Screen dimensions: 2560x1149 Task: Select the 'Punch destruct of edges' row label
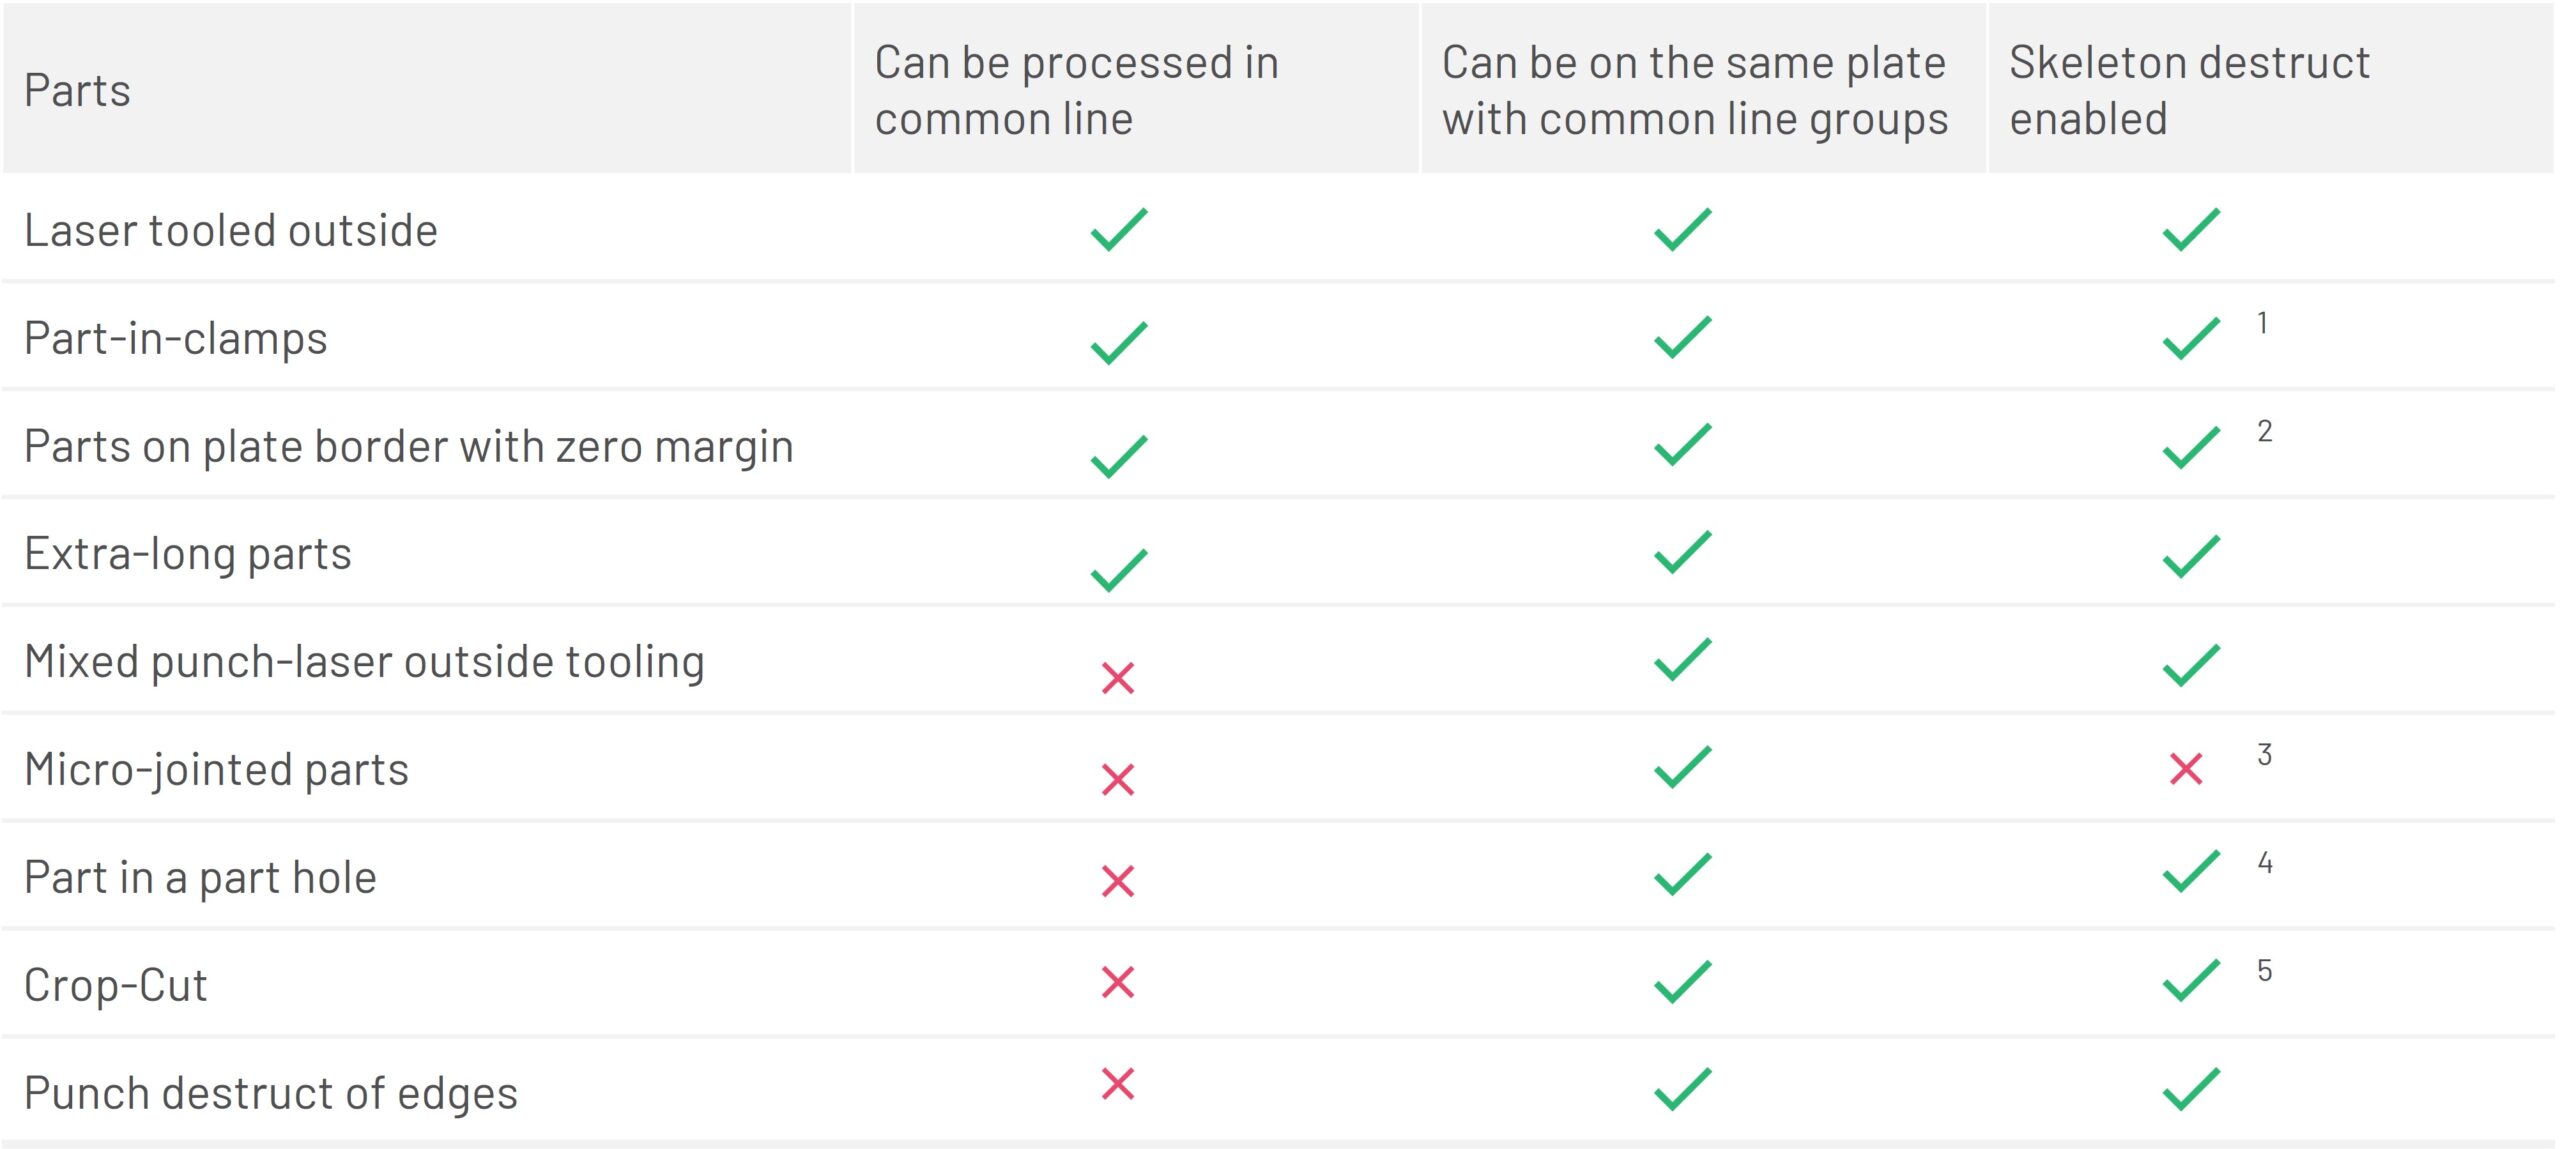pos(271,1093)
